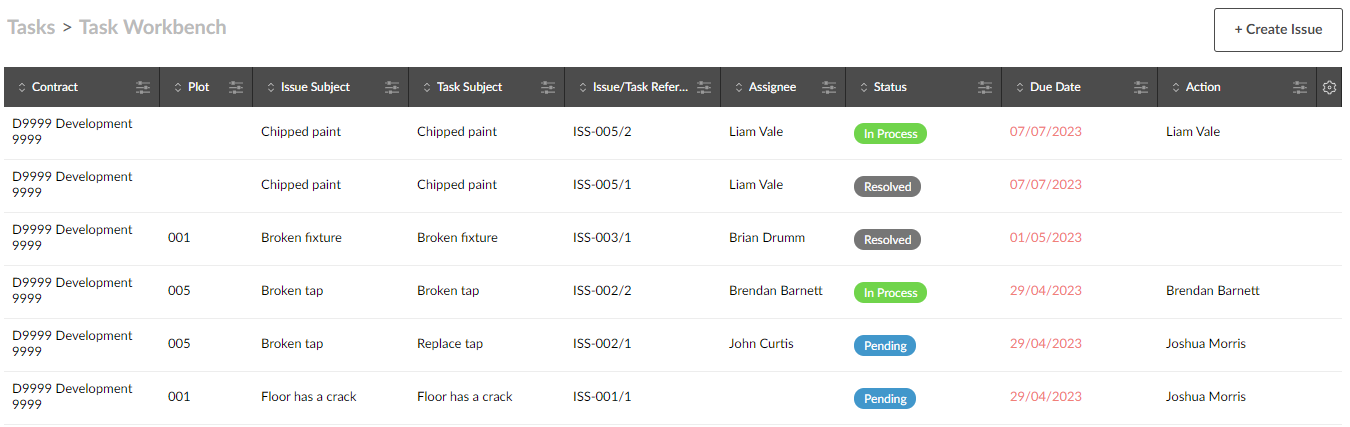Select the Issue/Task Reference column header
Screen dimensions: 1350x427
[x=640, y=88]
